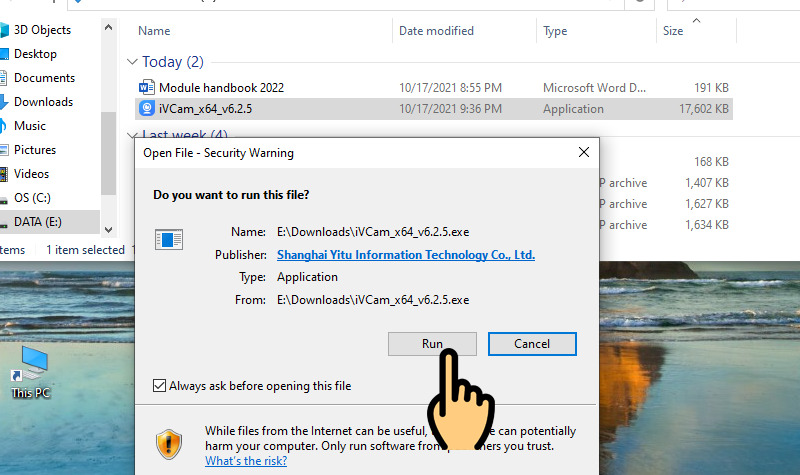Open Desktop folder in the sidebar

pos(35,54)
